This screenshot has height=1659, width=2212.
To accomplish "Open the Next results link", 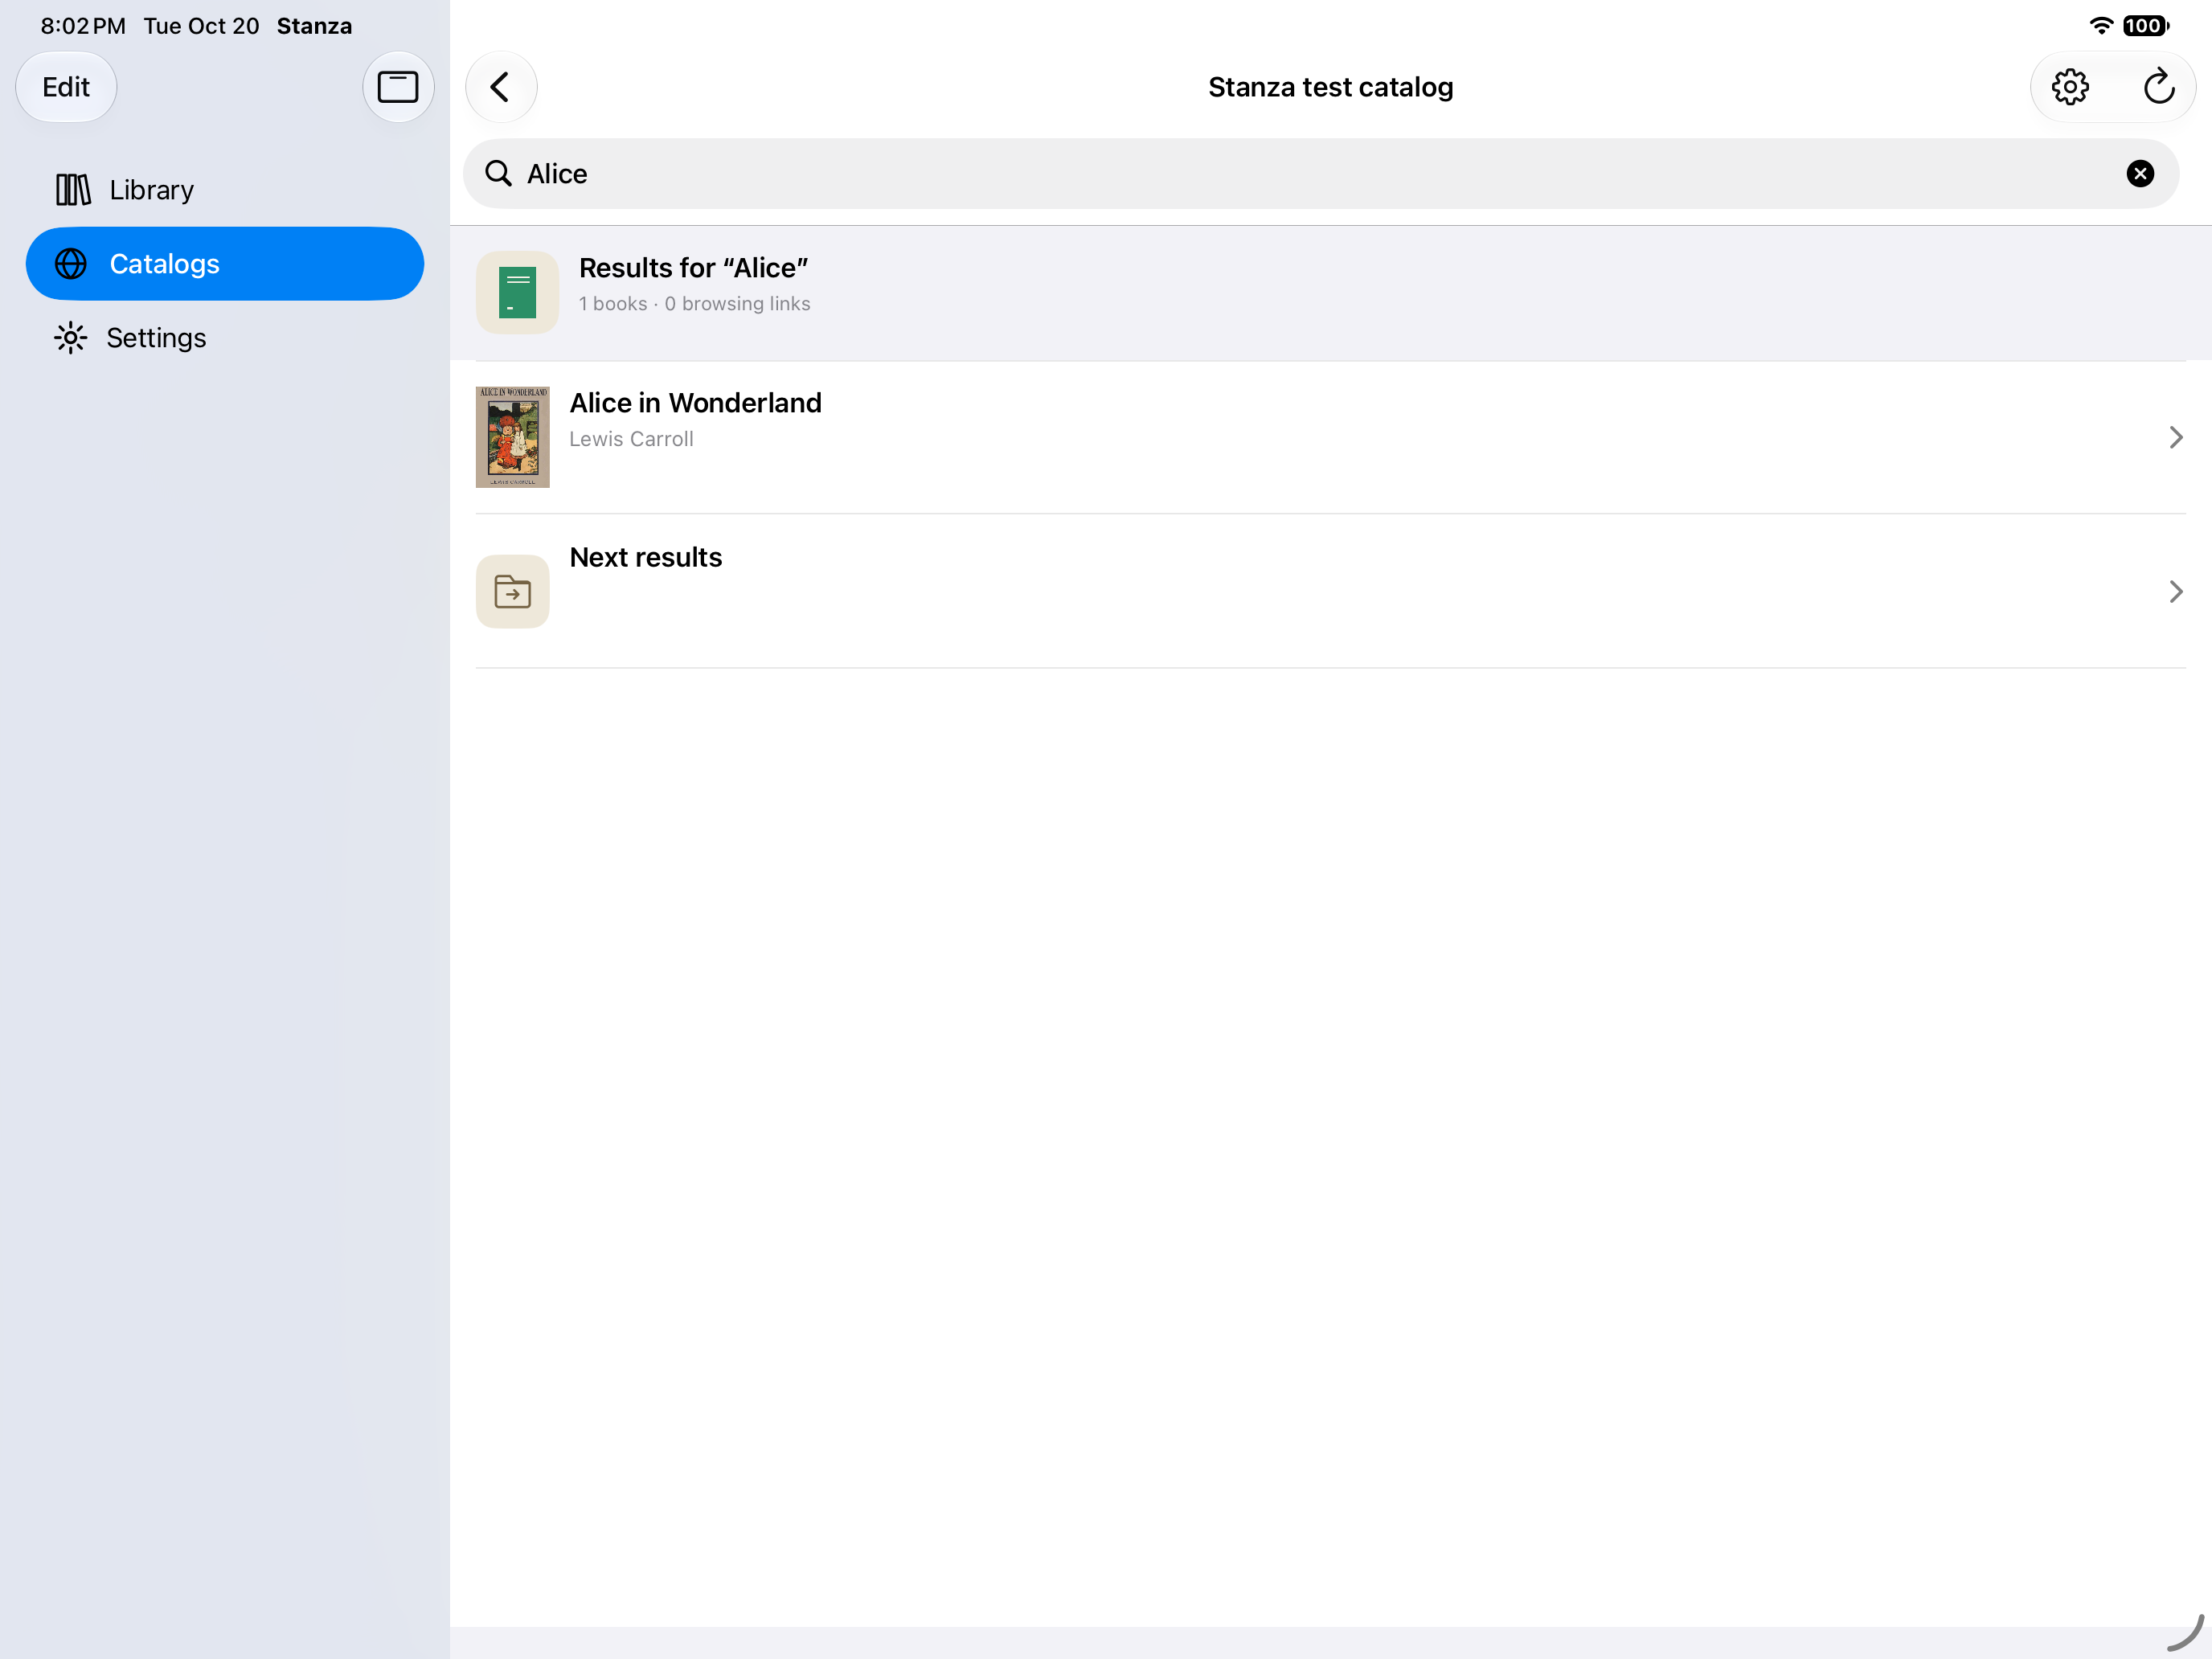I will [1330, 591].
